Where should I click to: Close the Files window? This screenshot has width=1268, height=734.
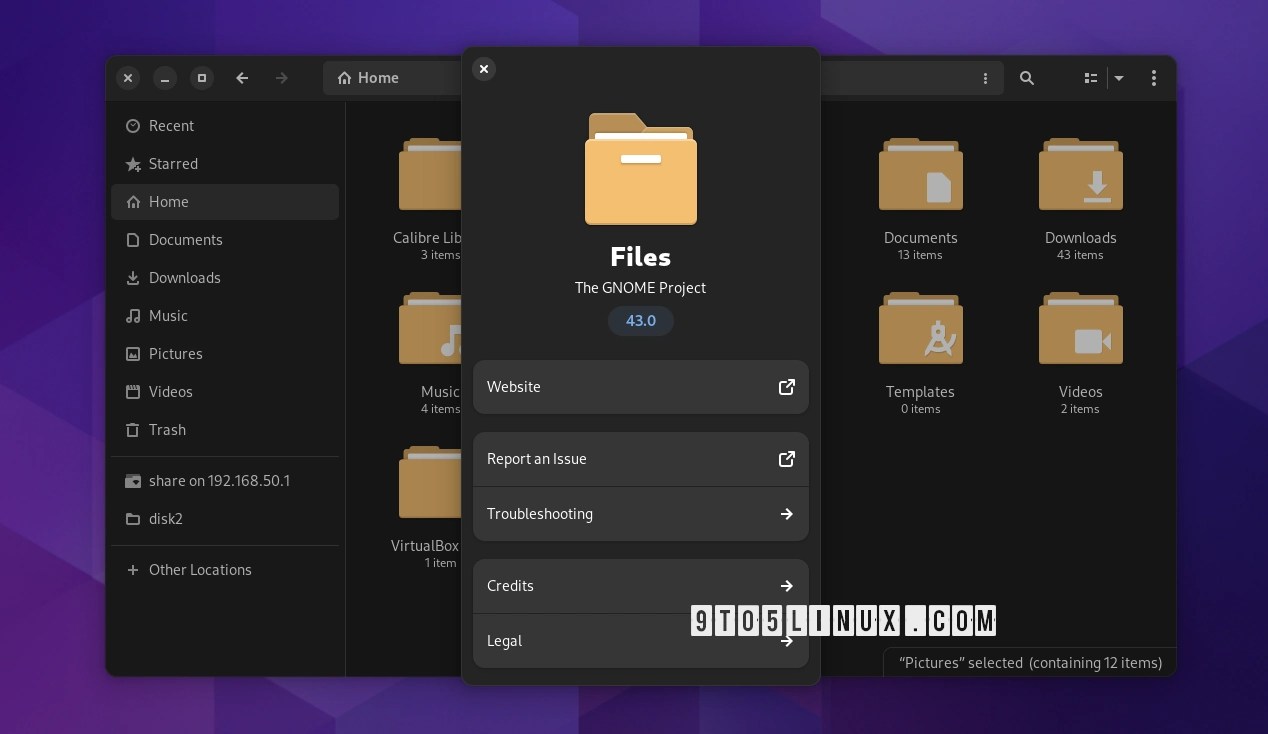click(127, 78)
